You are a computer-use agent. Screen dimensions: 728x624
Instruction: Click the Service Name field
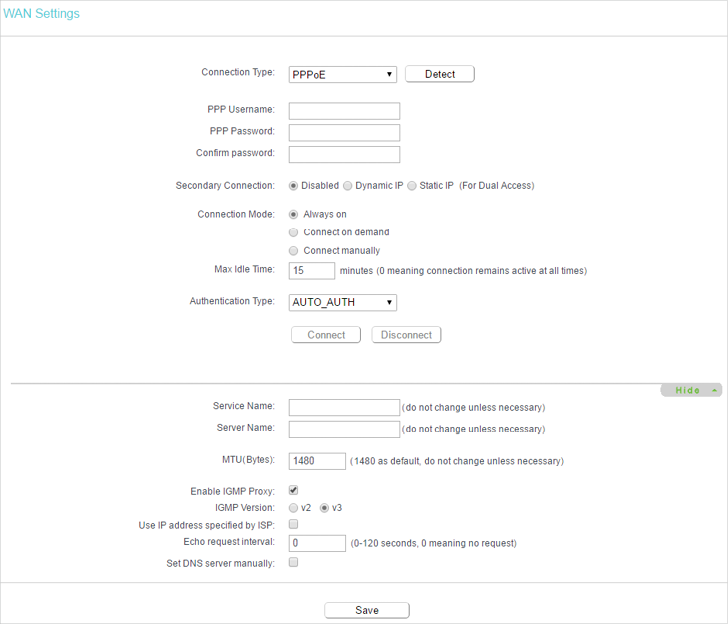[x=344, y=407]
